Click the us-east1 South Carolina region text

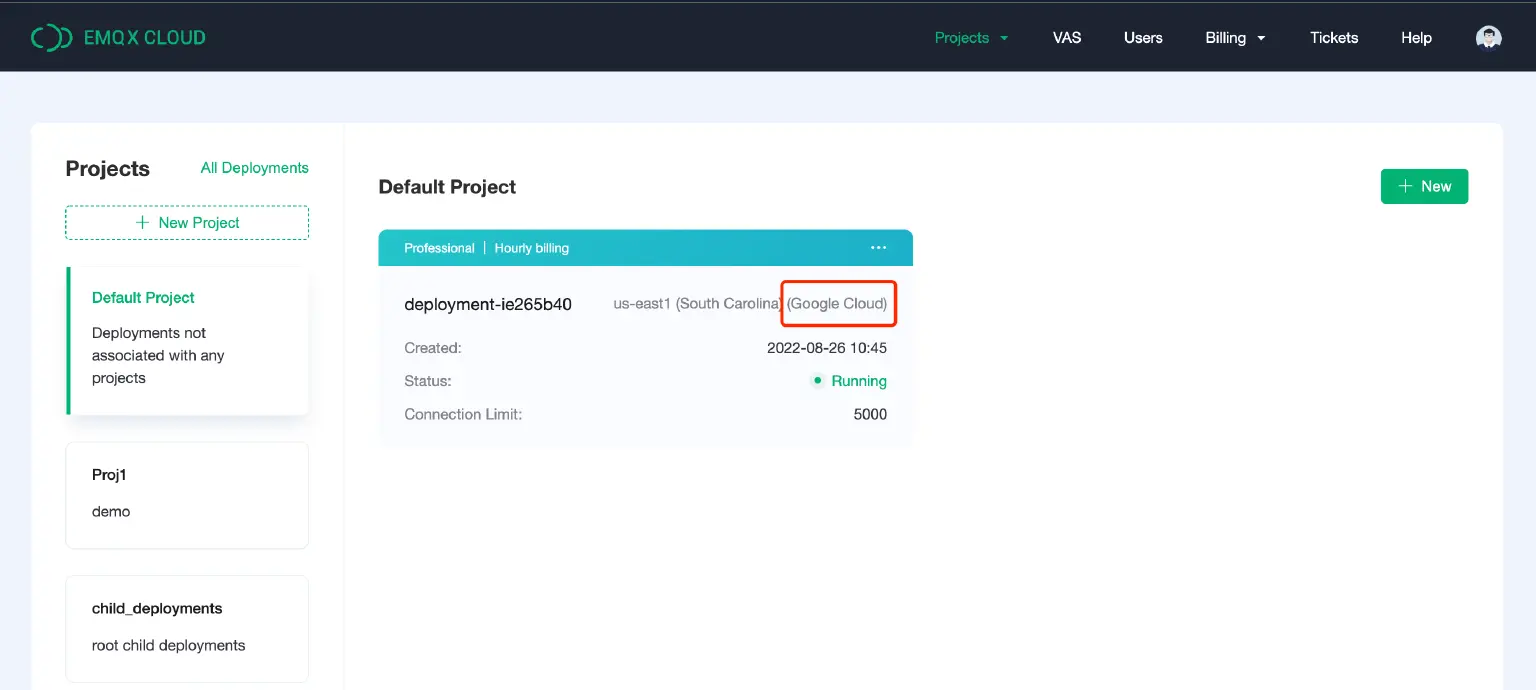click(x=697, y=304)
